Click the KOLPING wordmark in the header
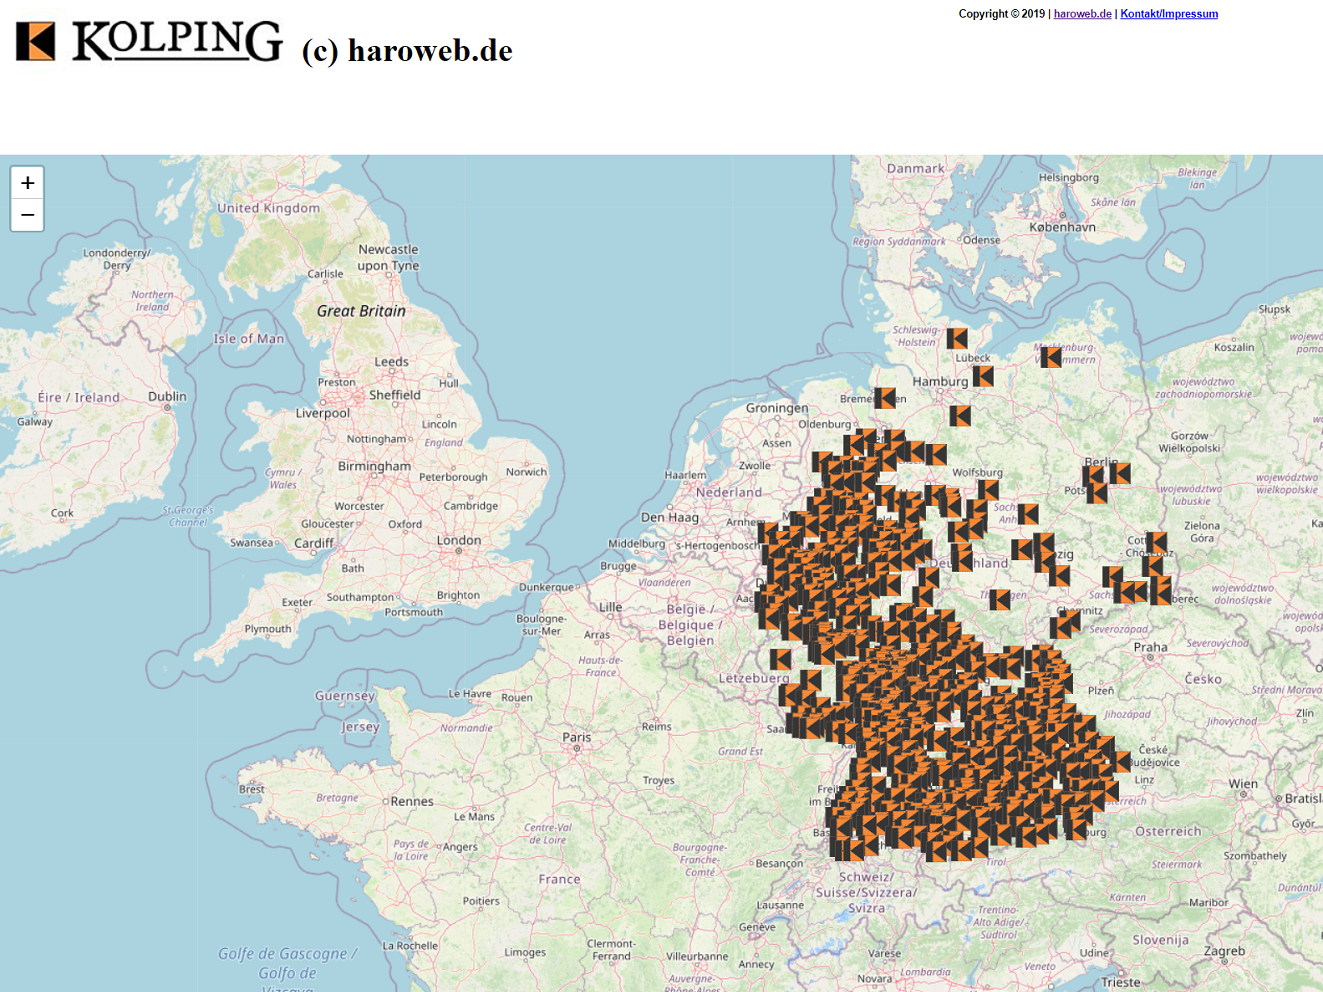Screen dimensions: 1323x992 (x=177, y=42)
